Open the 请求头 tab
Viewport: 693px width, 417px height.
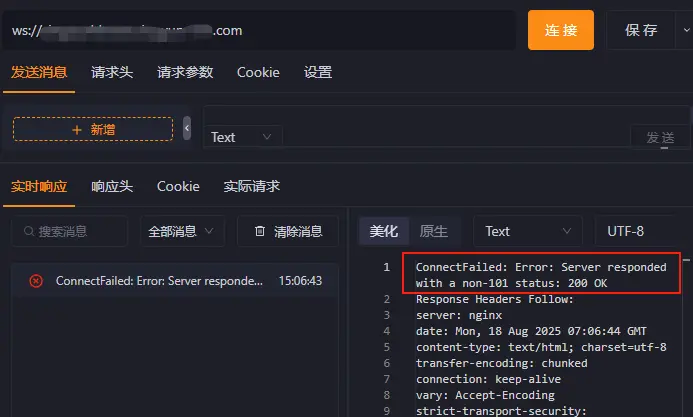[112, 72]
